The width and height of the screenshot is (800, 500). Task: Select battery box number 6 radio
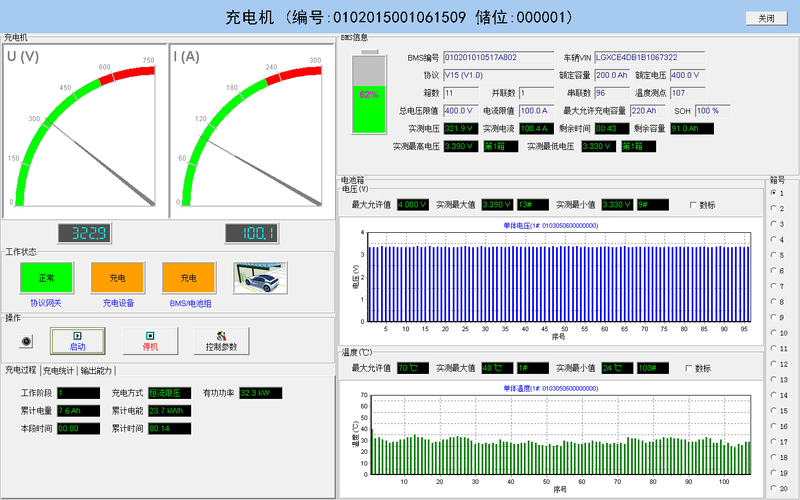[x=773, y=270]
